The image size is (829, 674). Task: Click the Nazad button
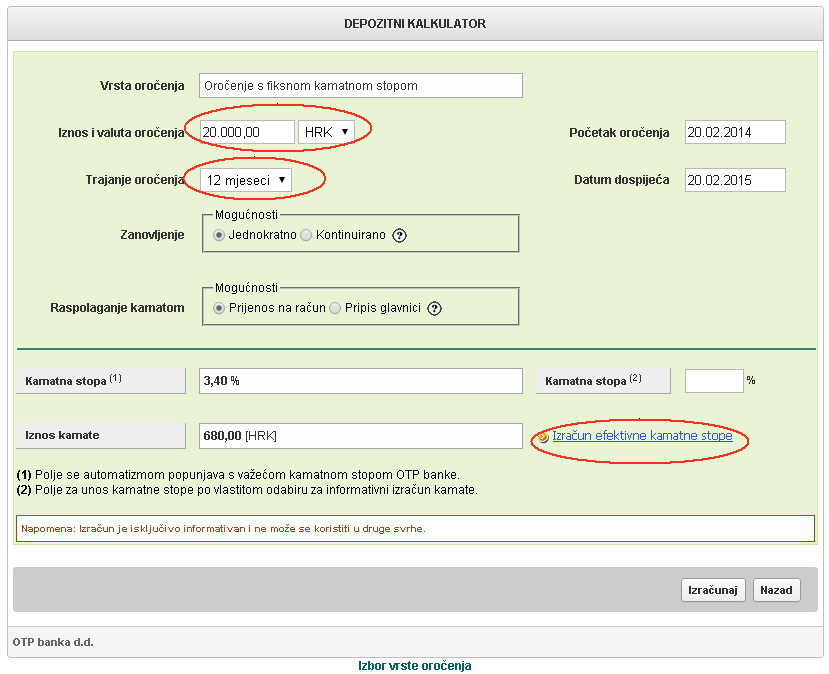tap(776, 590)
